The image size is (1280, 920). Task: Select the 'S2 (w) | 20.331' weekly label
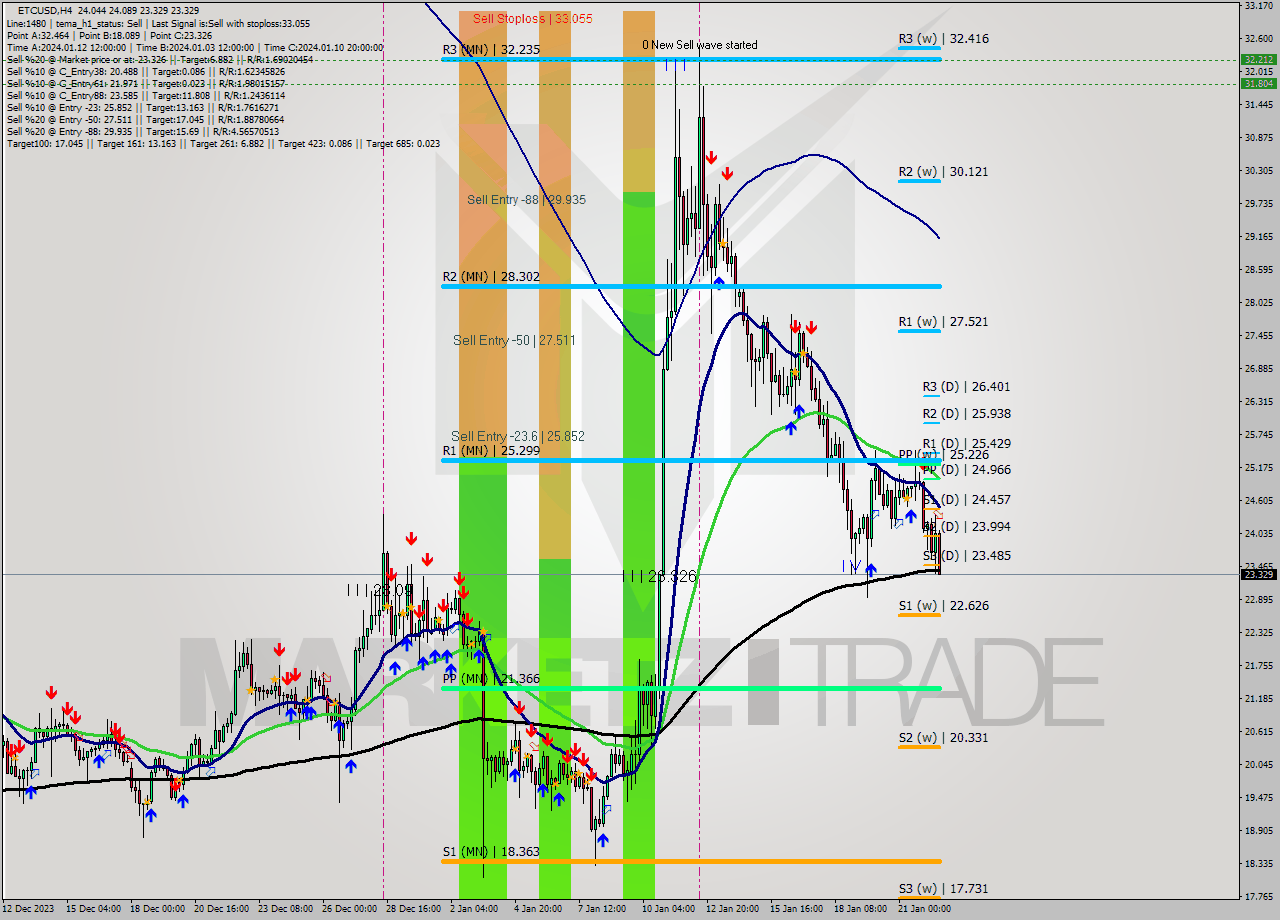[x=943, y=738]
